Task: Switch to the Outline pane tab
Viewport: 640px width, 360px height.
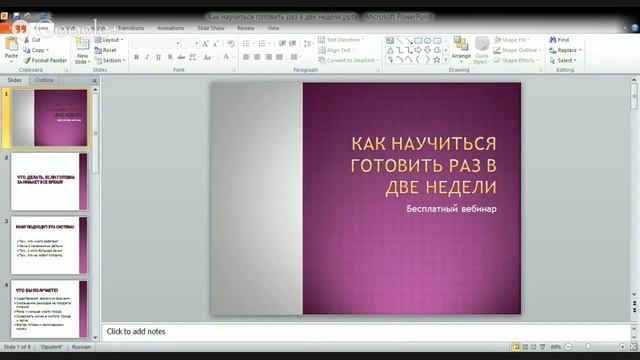Action: [44, 80]
